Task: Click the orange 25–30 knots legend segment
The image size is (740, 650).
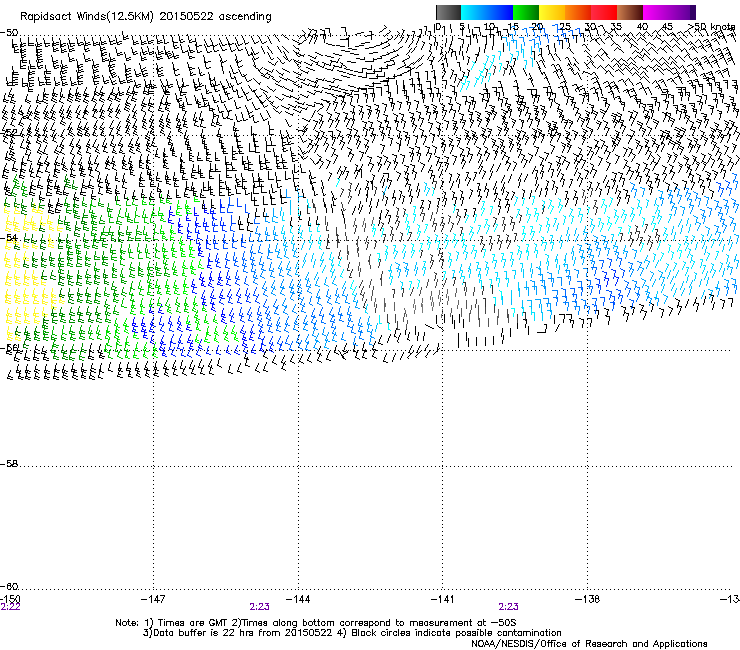Action: coord(578,12)
